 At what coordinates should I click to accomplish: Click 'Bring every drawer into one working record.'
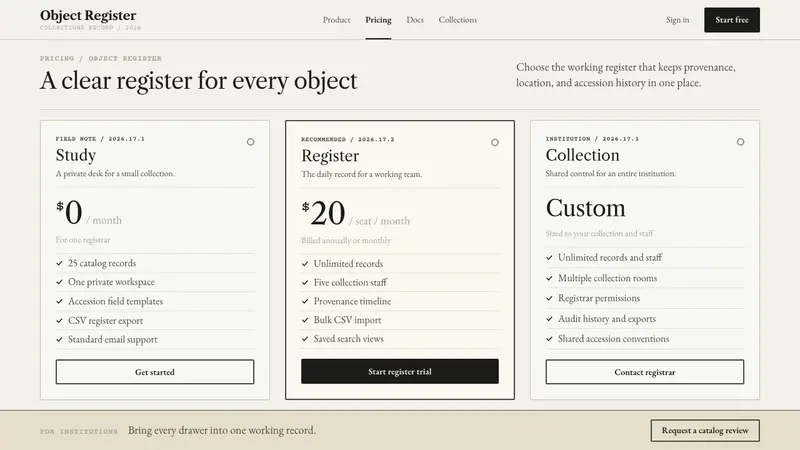[222, 431]
